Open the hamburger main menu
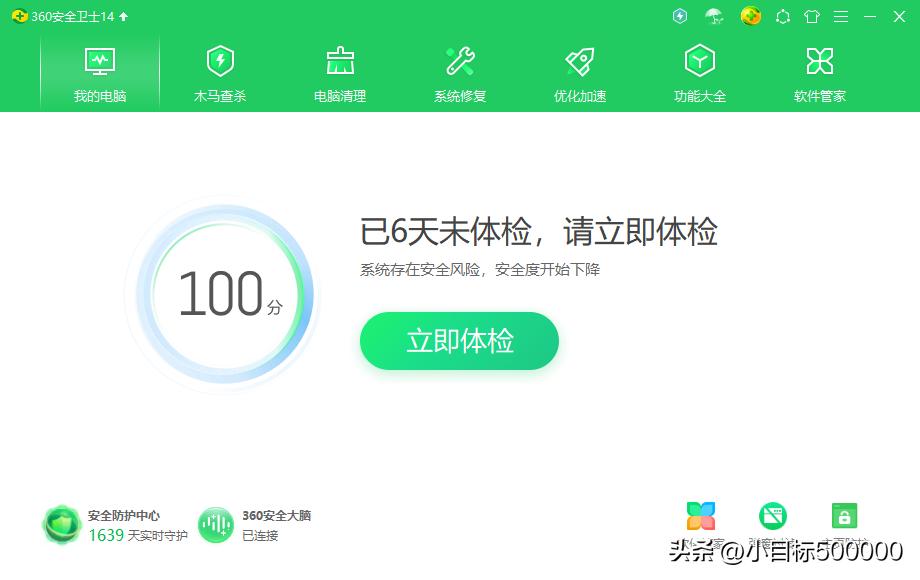The width and height of the screenshot is (920, 580). pos(841,16)
